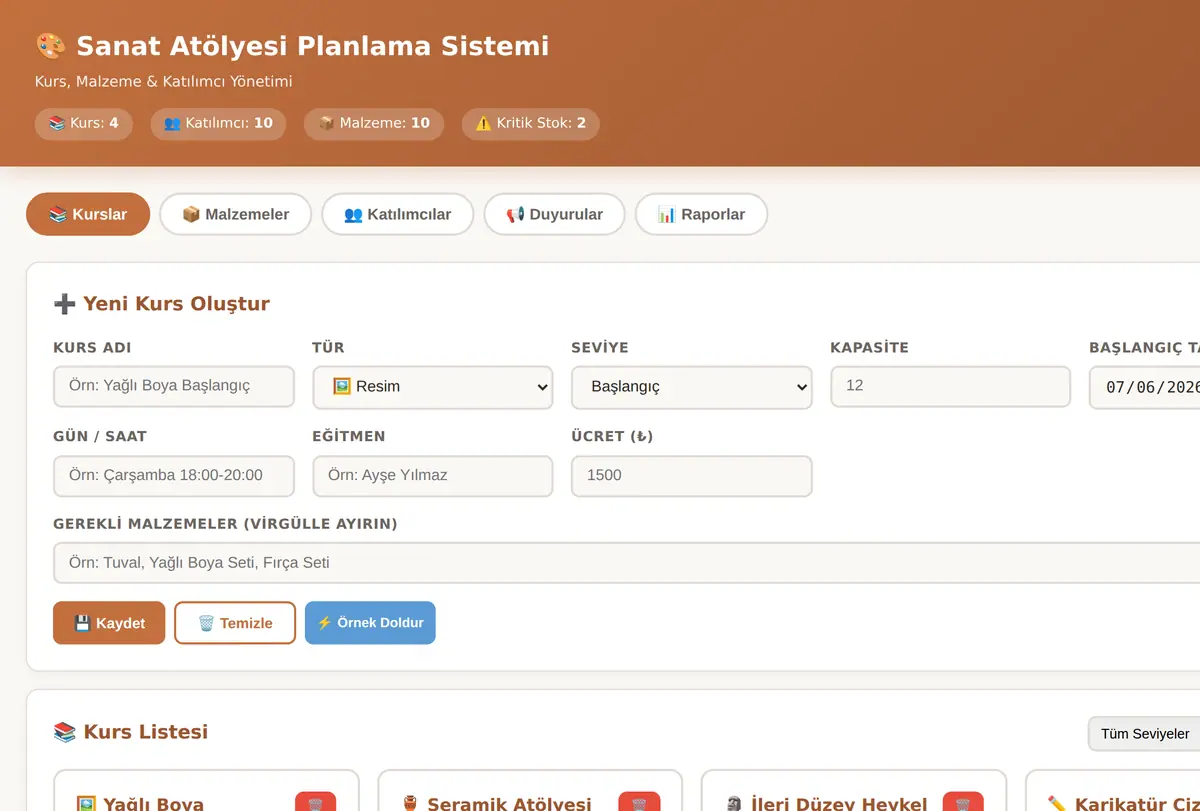Expand the Seviye dropdown showing Başlangıç
The height and width of the screenshot is (811, 1200).
click(692, 387)
